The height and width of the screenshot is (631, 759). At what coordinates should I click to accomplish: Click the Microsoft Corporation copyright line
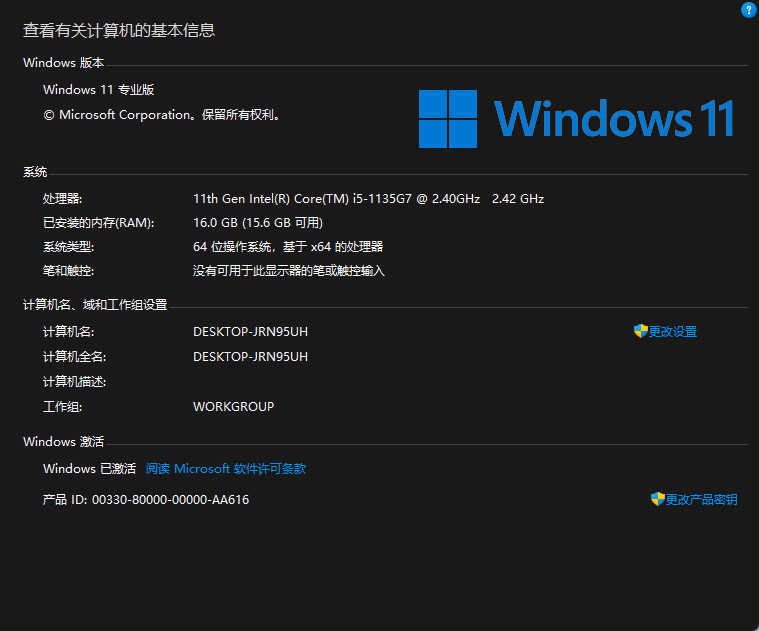(x=161, y=115)
